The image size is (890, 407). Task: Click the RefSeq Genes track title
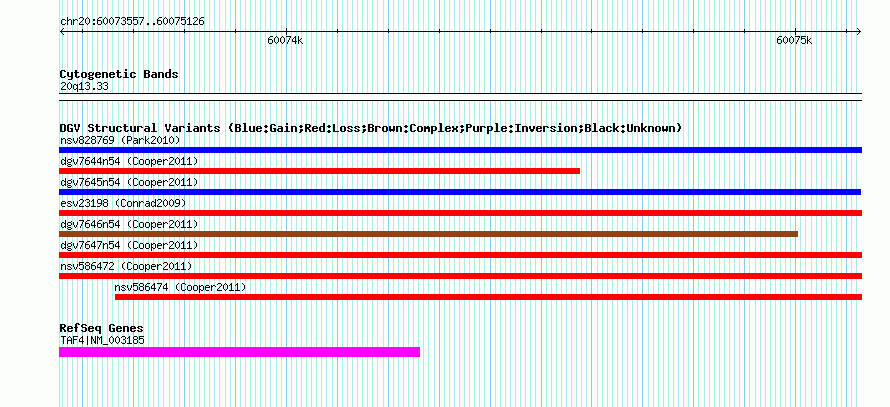[x=101, y=328]
